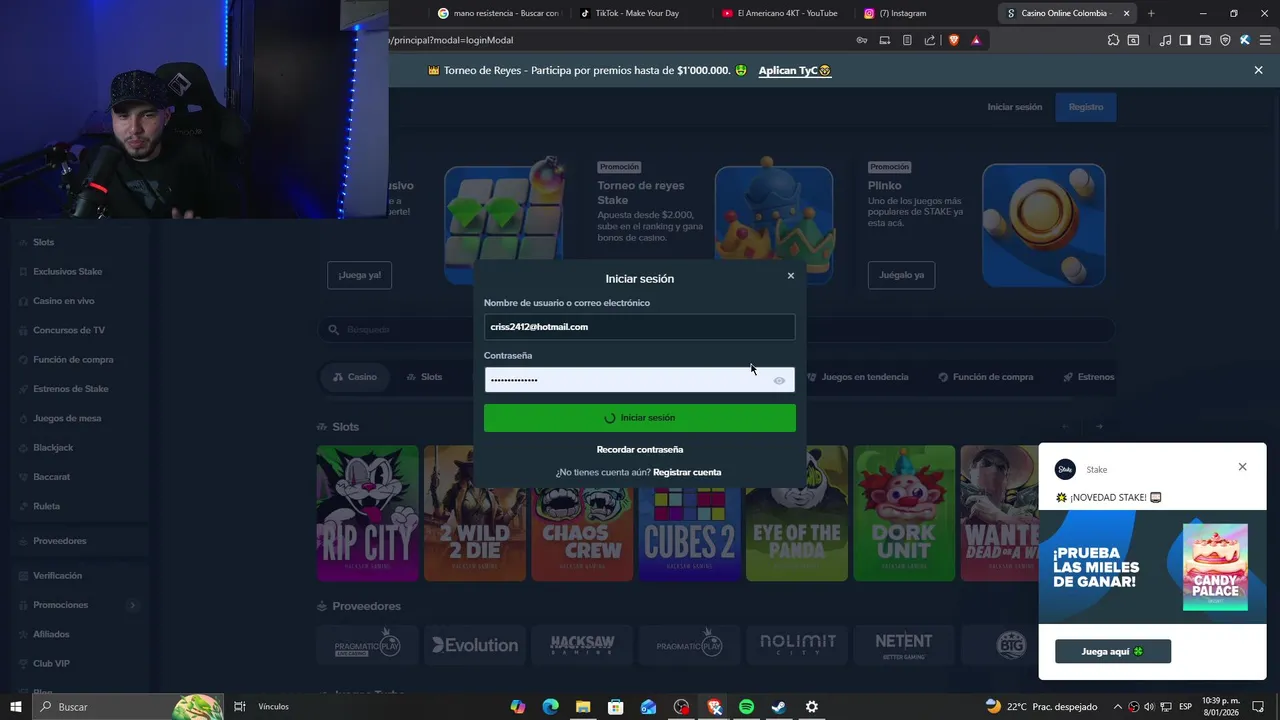
Task: Open Spotify from the taskbar
Action: pos(746,707)
